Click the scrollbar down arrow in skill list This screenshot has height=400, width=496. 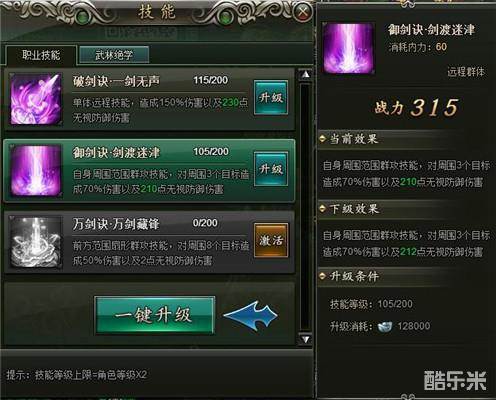pos(305,340)
